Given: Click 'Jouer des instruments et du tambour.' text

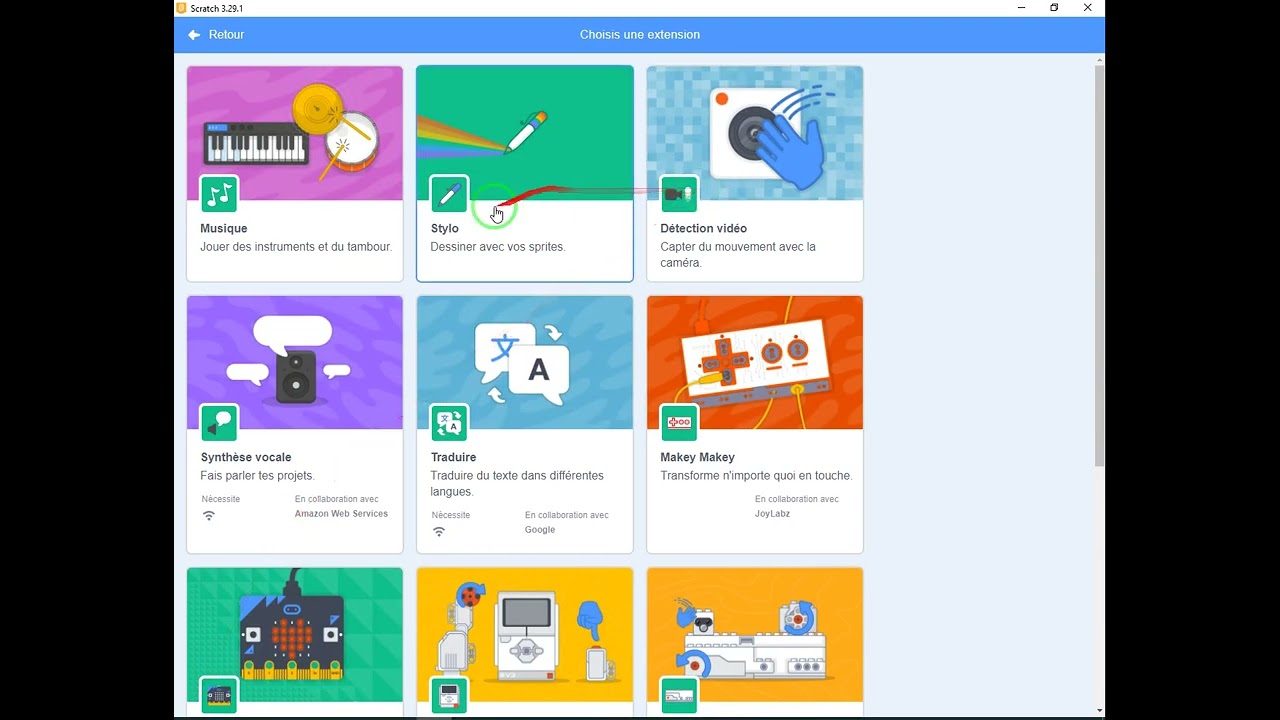Looking at the screenshot, I should coord(296,247).
